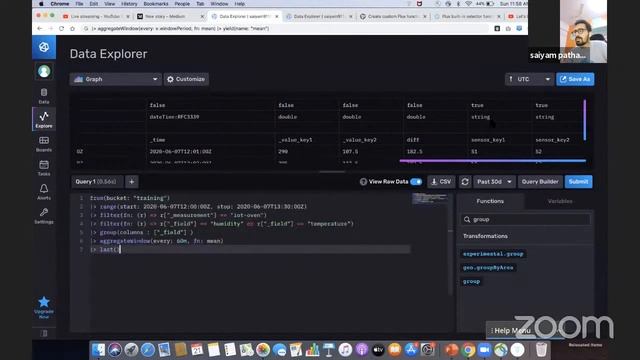Open the History menu in menu bar
The height and width of the screenshot is (360, 640).
point(129,4)
